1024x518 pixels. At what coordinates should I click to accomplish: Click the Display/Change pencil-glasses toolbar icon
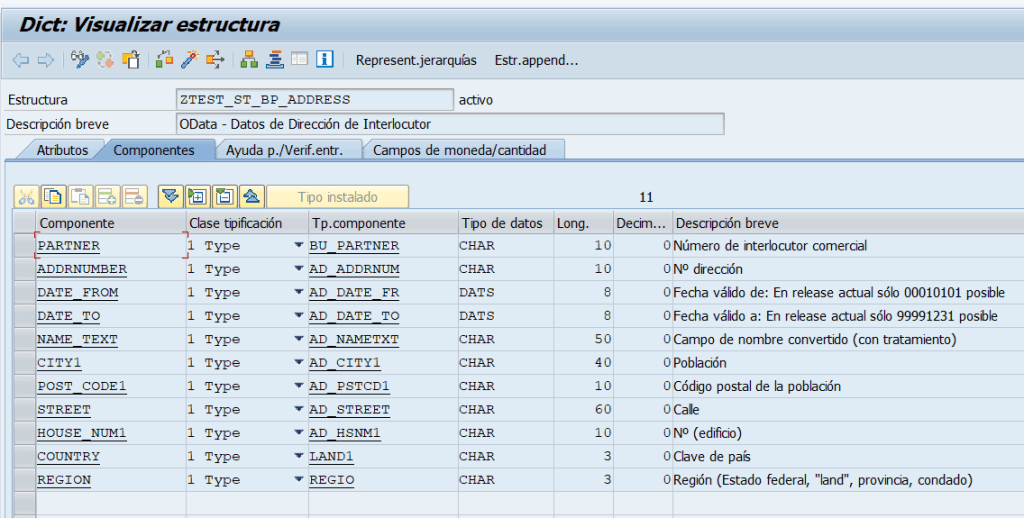[x=80, y=60]
